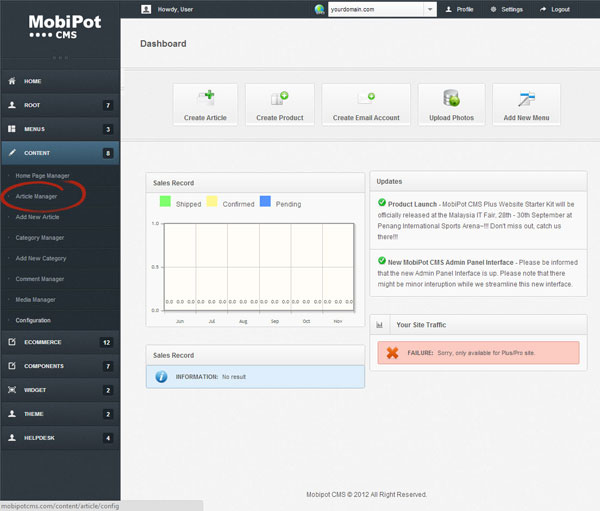Viewport: 600px width, 511px height.
Task: Click the Create Product button label
Action: tap(280, 118)
